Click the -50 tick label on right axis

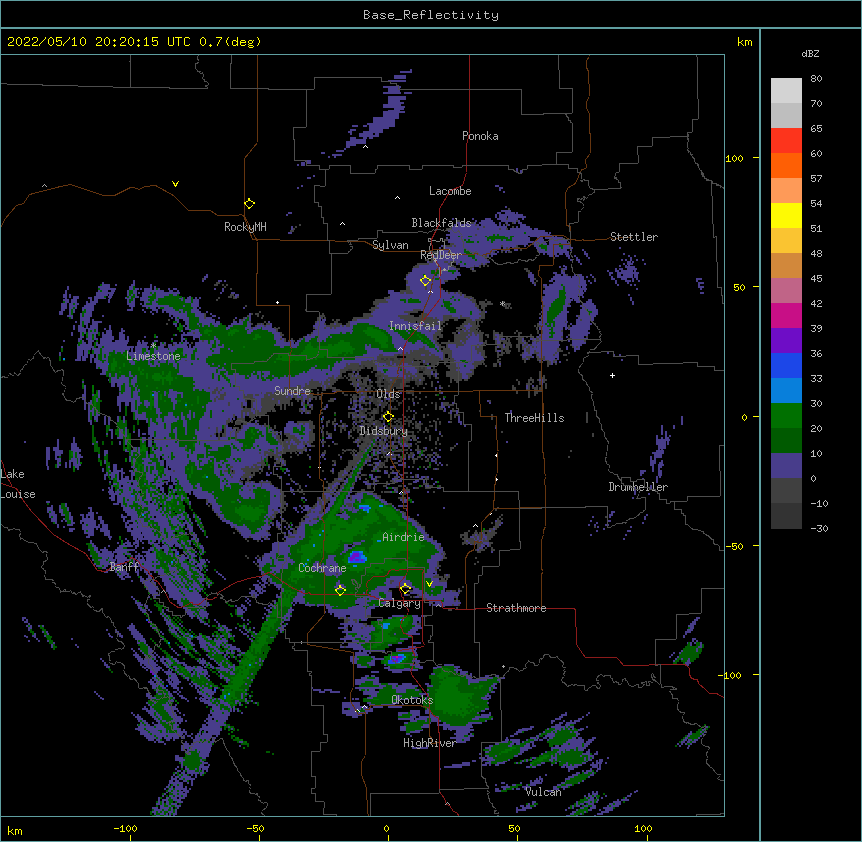[x=734, y=546]
